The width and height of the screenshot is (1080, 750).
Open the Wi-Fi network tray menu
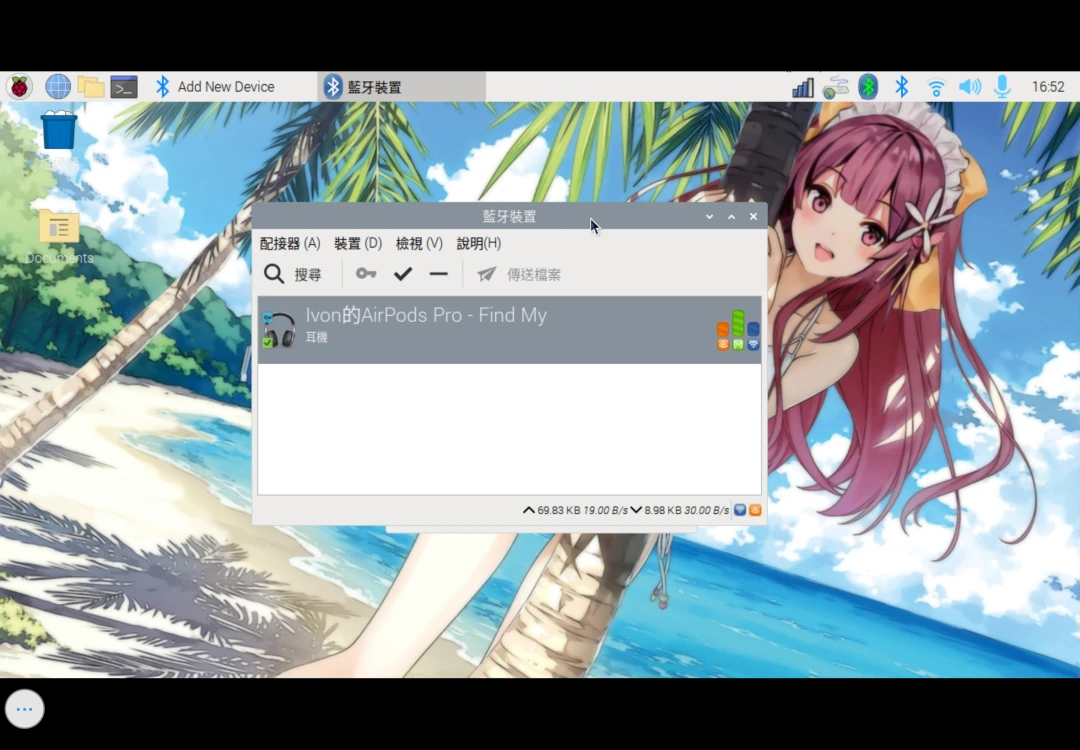pyautogui.click(x=936, y=87)
